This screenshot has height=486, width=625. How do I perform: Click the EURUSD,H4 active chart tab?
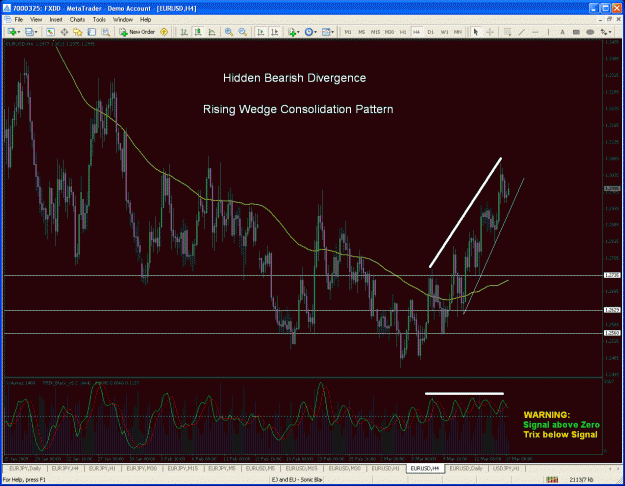pyautogui.click(x=425, y=468)
